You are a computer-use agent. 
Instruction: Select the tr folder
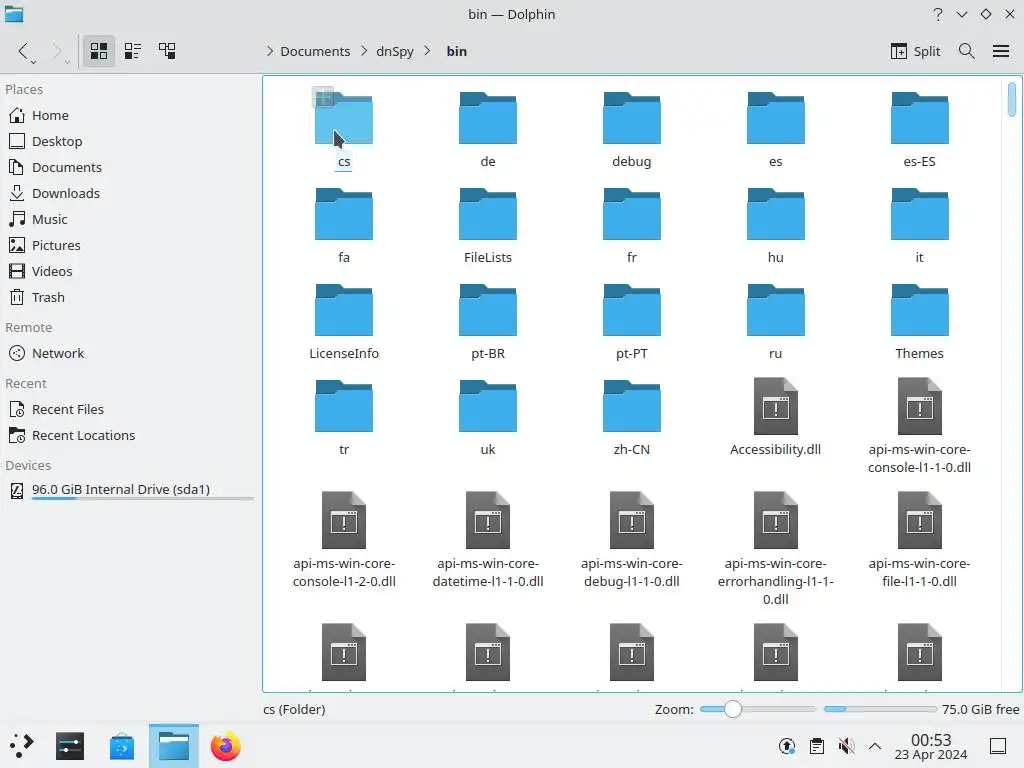point(344,417)
